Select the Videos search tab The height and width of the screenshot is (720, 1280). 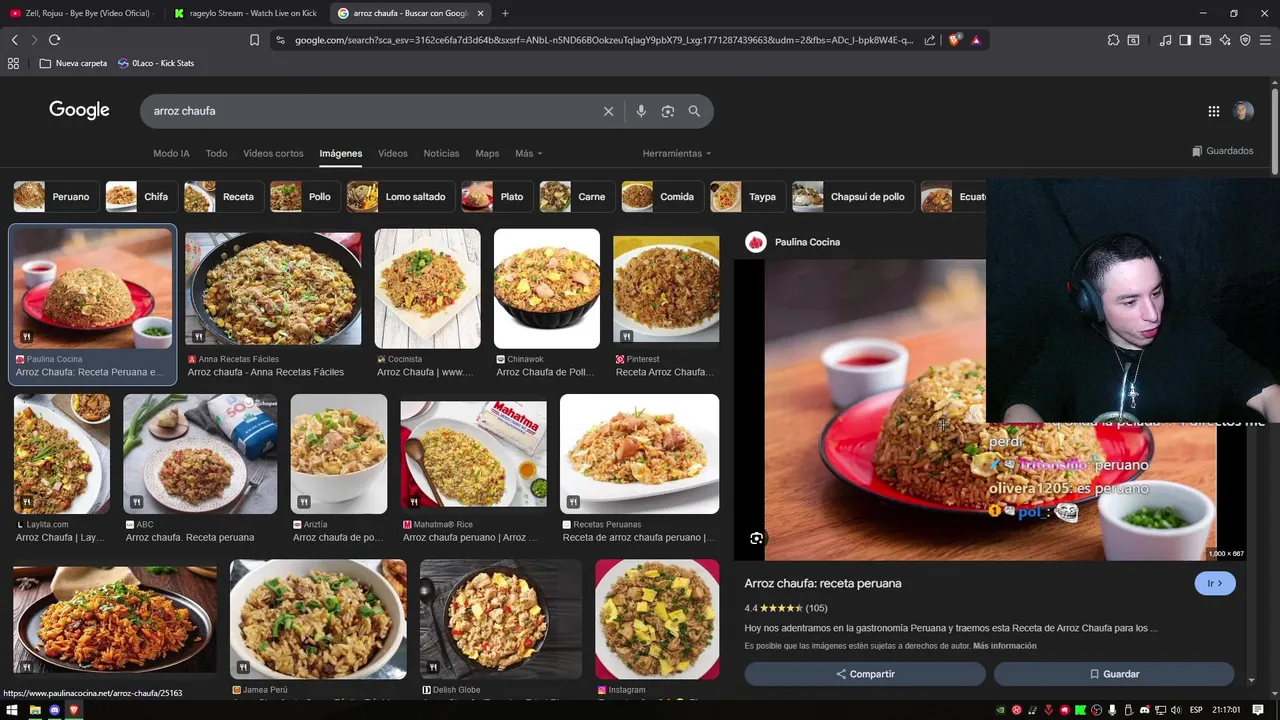click(x=392, y=154)
